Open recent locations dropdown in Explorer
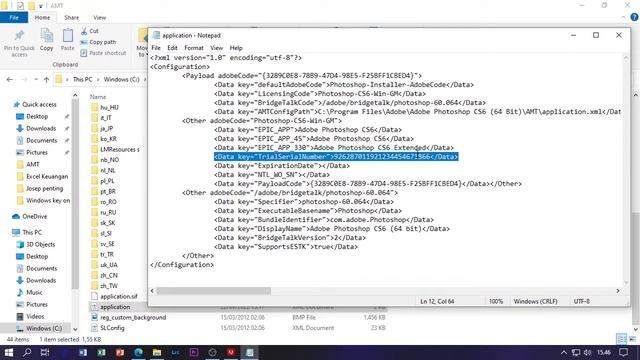640x360 pixels. click(x=36, y=80)
